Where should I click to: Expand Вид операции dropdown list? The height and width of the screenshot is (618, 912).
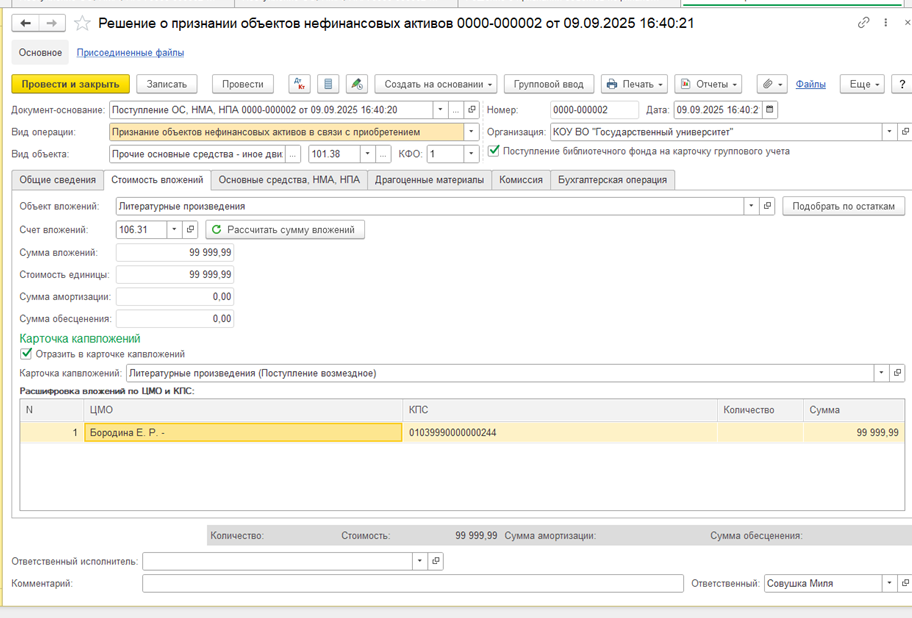click(471, 132)
